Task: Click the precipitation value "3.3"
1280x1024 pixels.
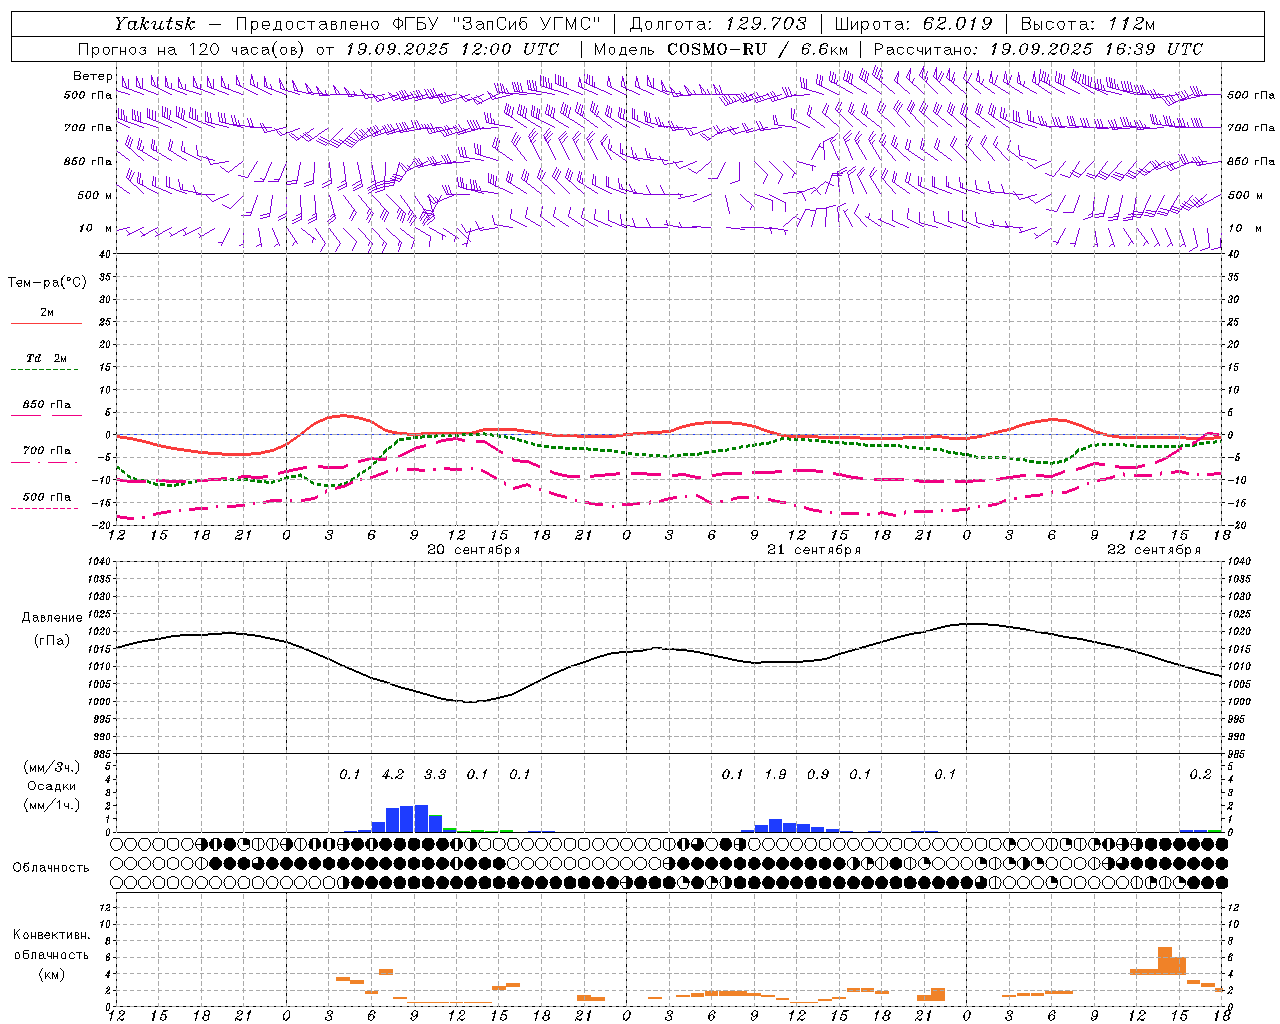Action: 435,775
